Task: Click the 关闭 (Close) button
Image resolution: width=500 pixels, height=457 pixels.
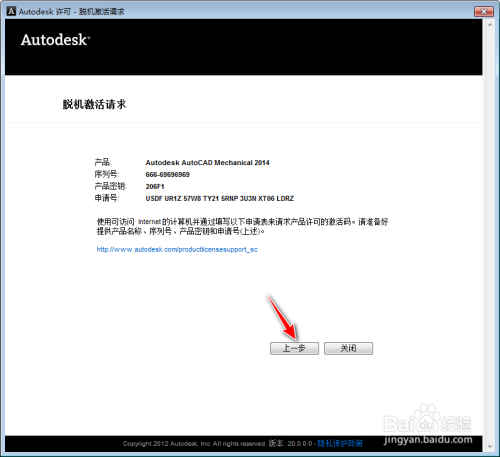Action: pyautogui.click(x=348, y=348)
